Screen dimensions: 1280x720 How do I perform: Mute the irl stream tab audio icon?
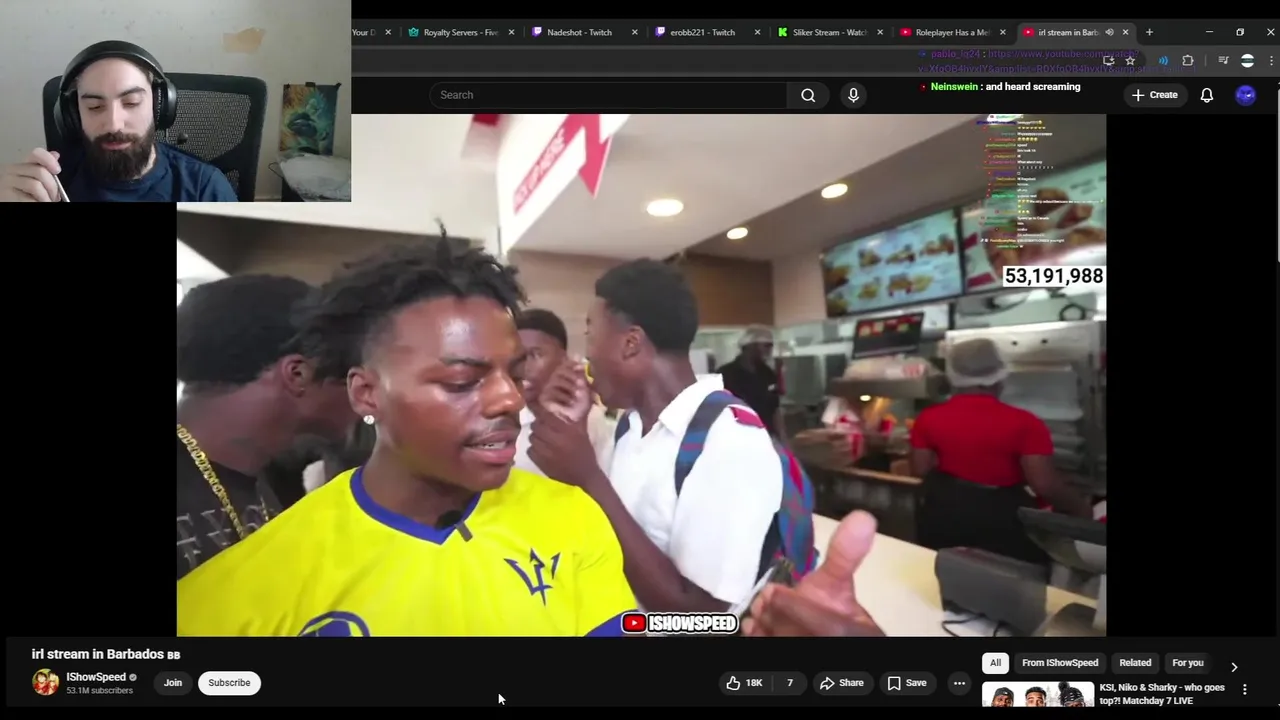pos(1109,32)
